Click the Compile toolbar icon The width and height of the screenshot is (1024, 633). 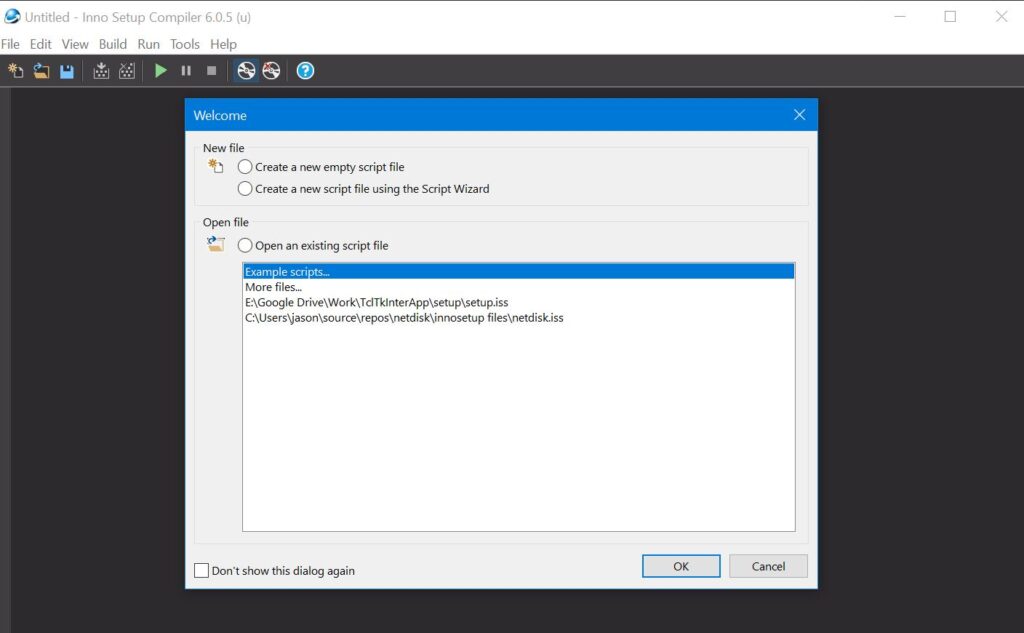[x=101, y=71]
